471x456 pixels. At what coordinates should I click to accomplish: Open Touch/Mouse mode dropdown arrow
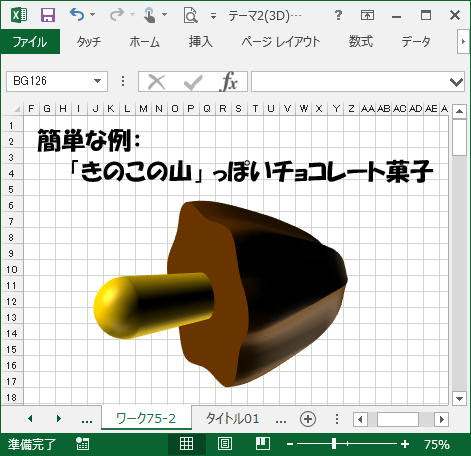coord(164,15)
